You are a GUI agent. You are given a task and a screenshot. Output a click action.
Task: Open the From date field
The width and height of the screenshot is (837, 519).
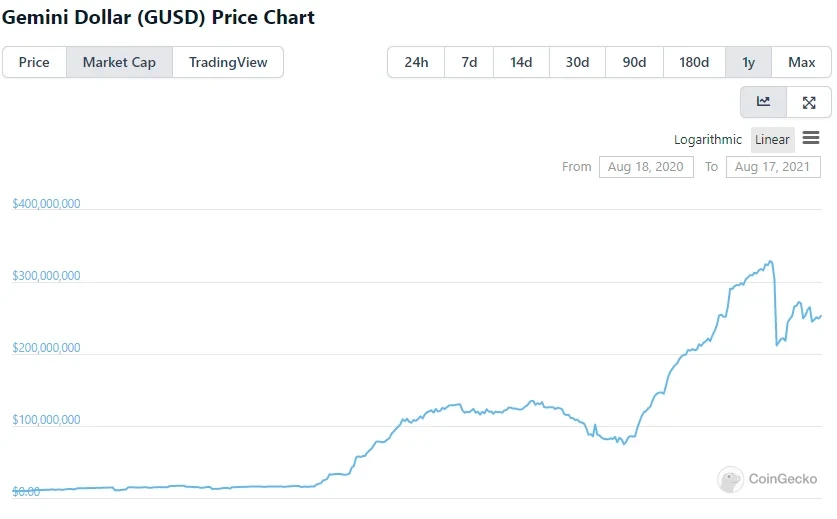pos(646,167)
